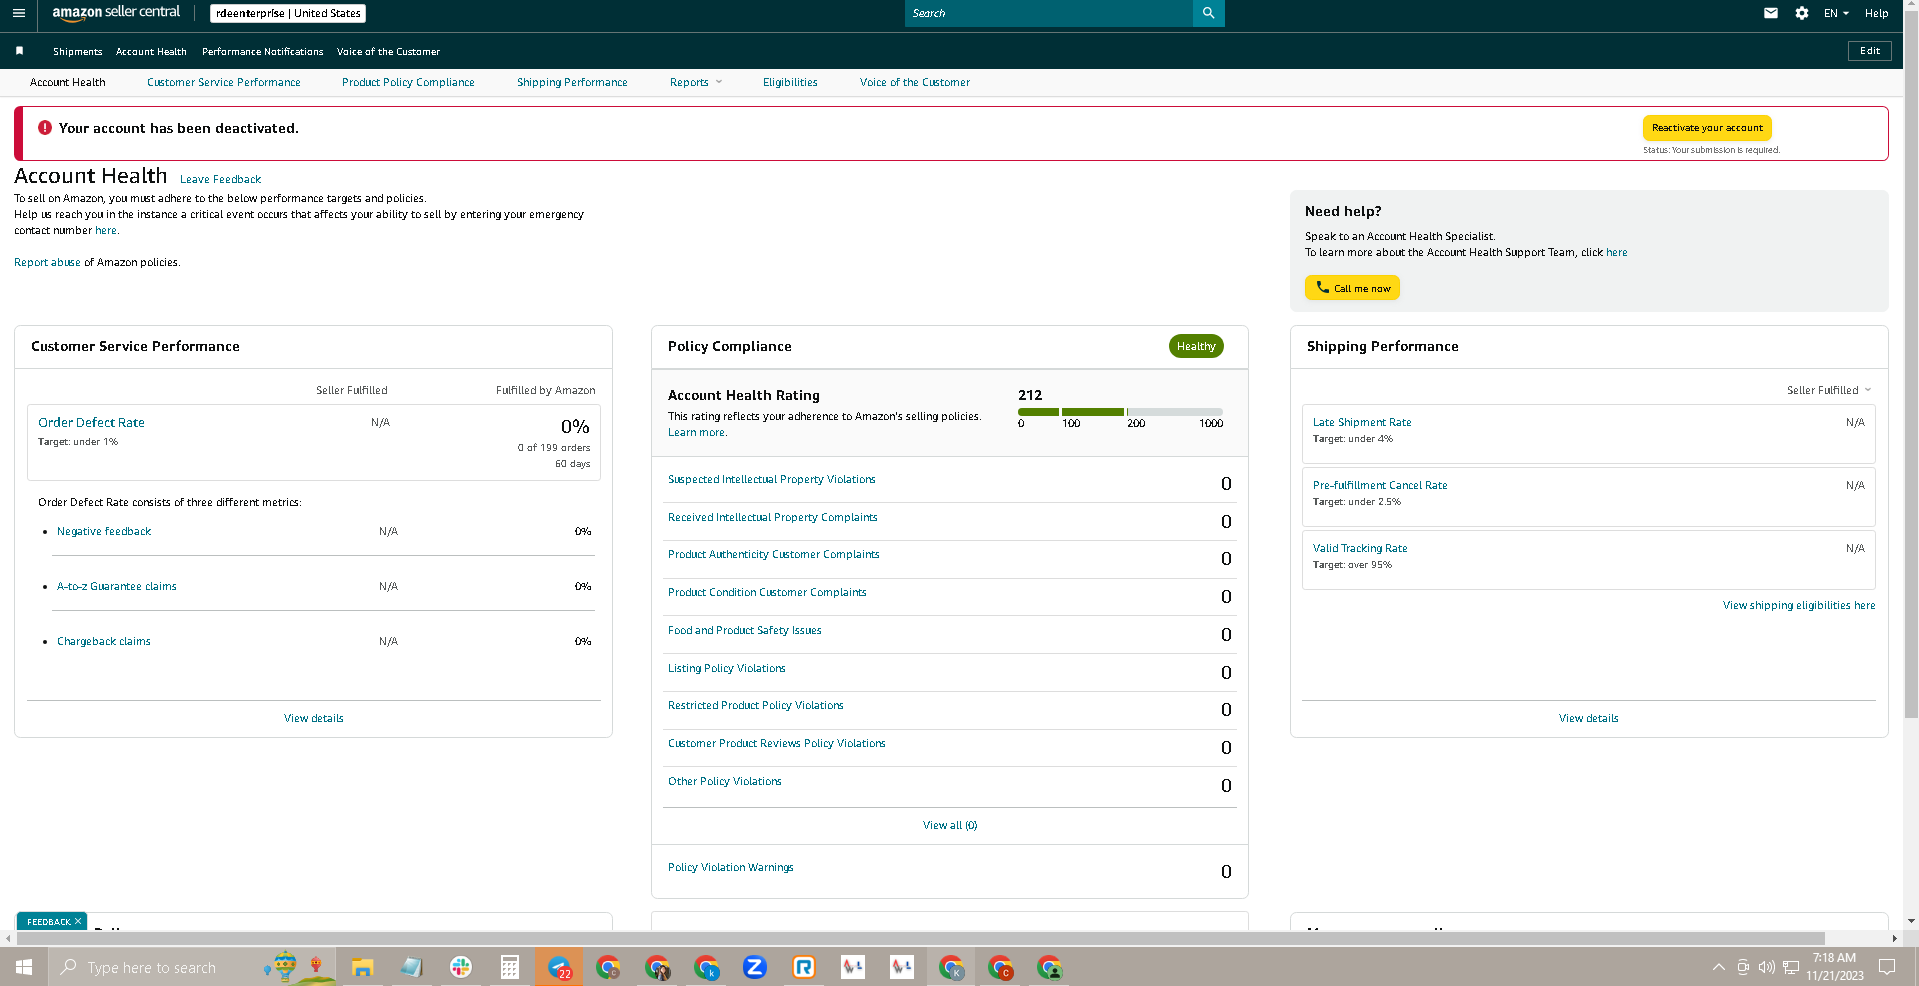Click the phone icon on Call me now

coord(1322,287)
